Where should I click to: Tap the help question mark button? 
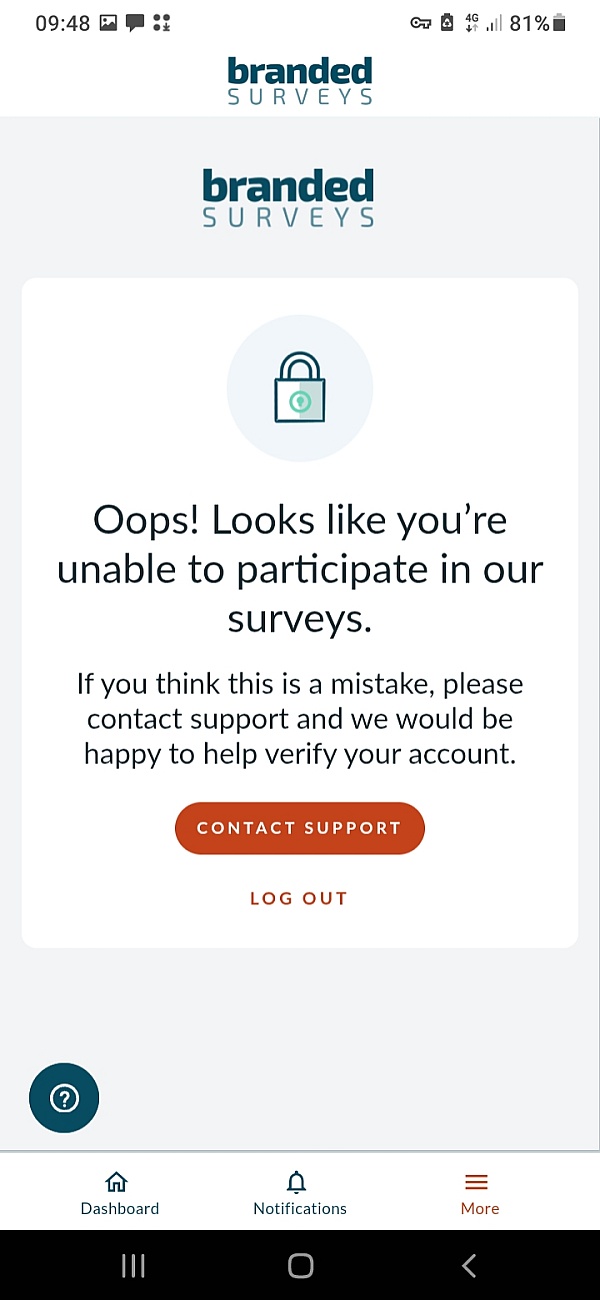coord(64,1098)
